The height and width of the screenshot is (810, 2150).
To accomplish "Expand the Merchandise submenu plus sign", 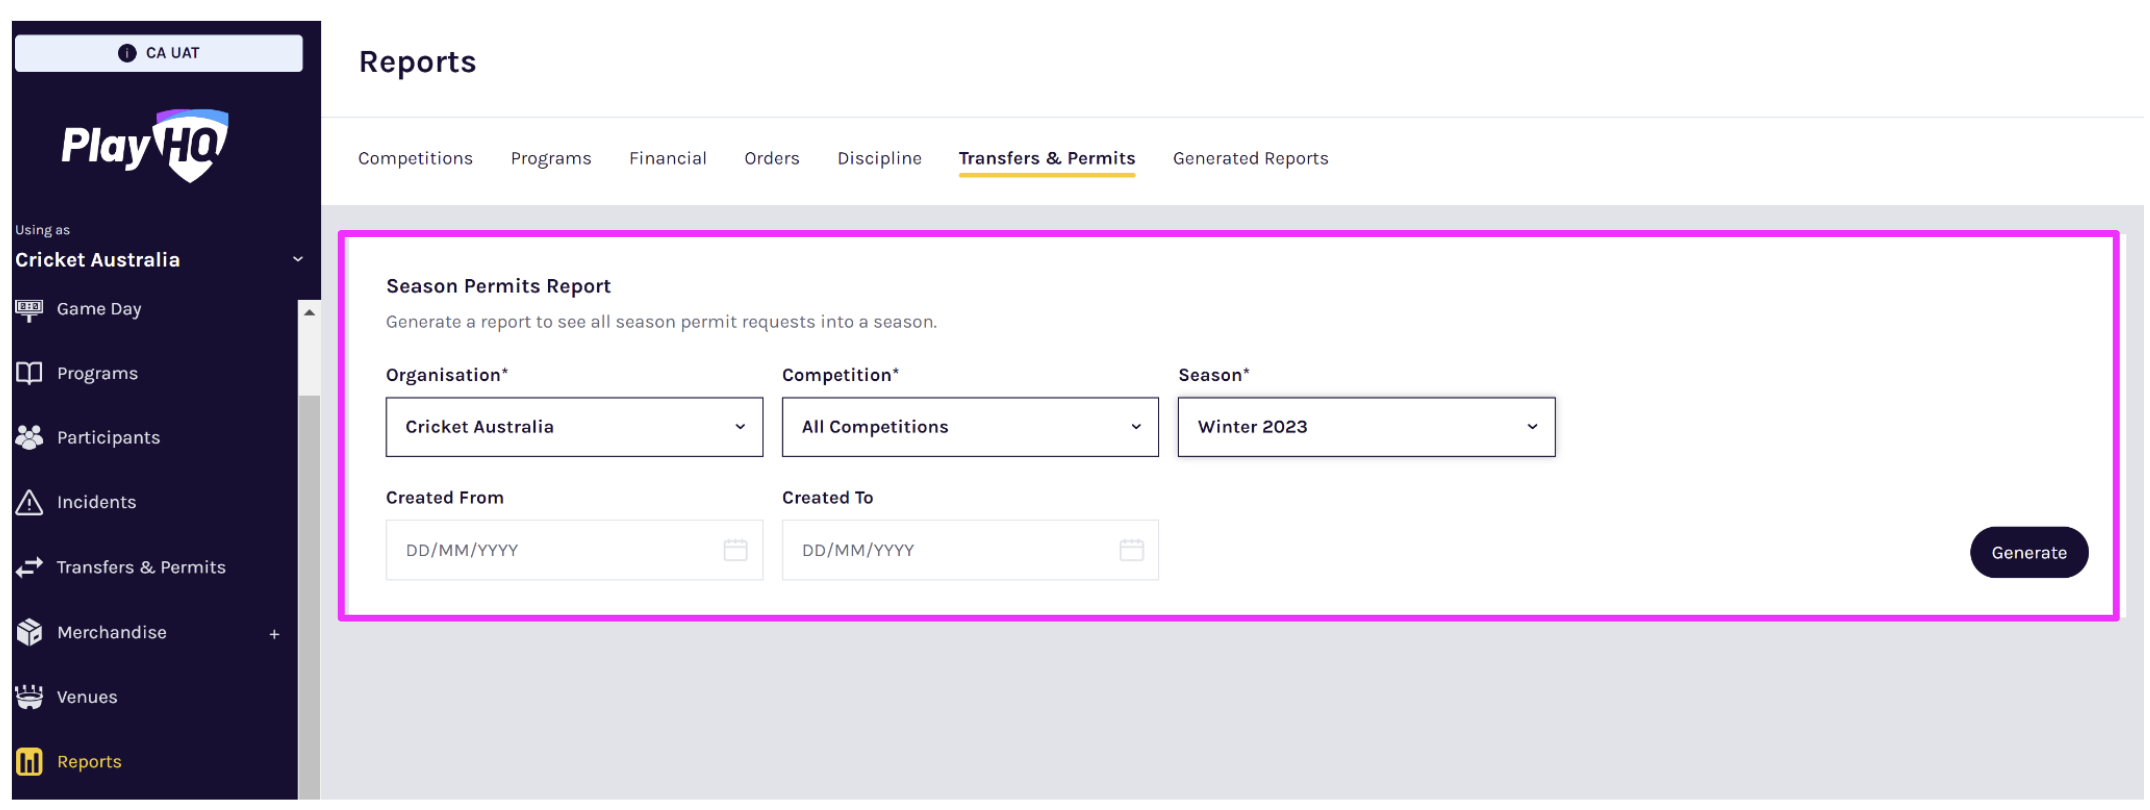I will tap(274, 634).
